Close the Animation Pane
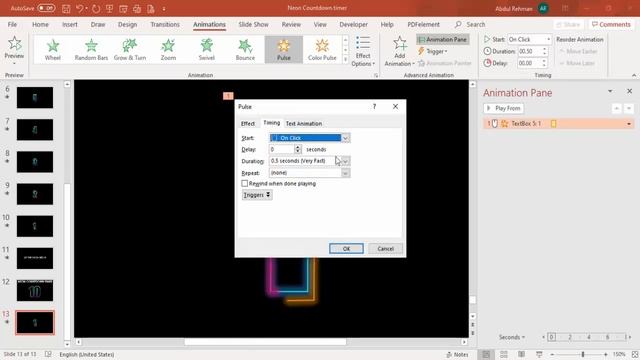This screenshot has width=640, height=360. (629, 91)
